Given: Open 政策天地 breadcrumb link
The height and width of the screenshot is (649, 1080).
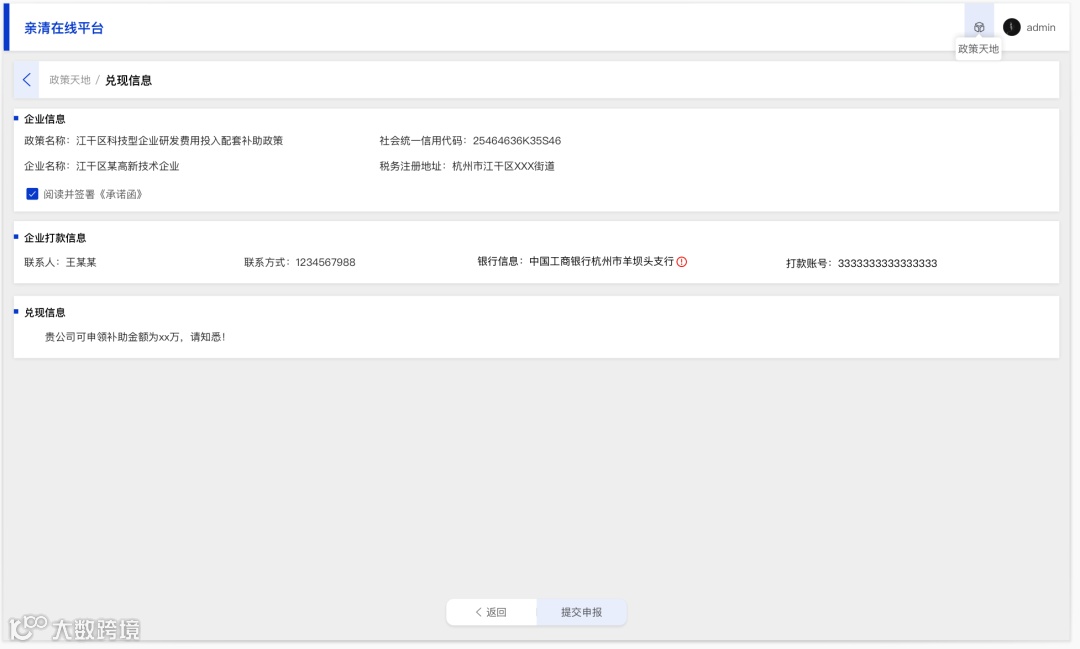Looking at the screenshot, I should [70, 80].
